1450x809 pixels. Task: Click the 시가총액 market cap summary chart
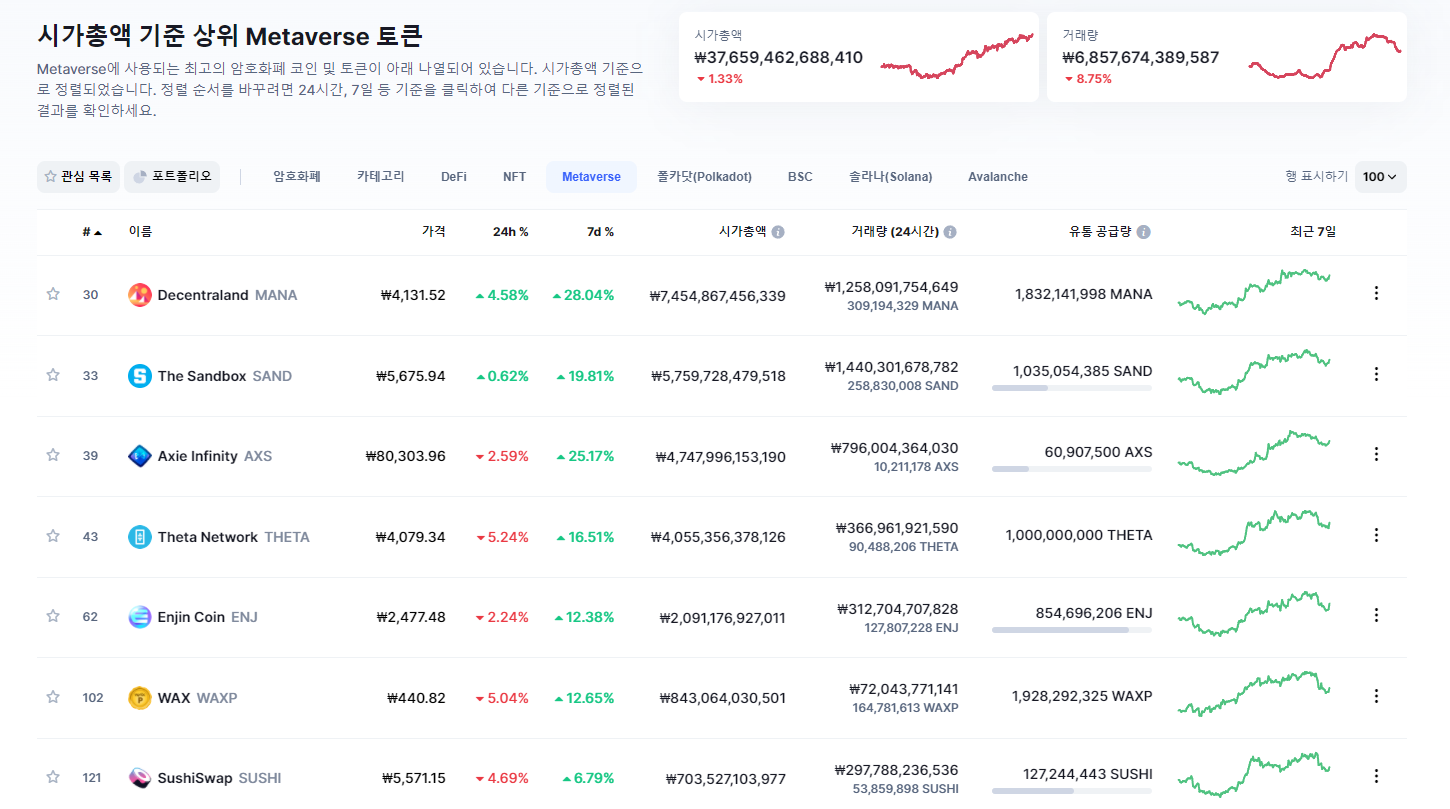click(x=957, y=56)
